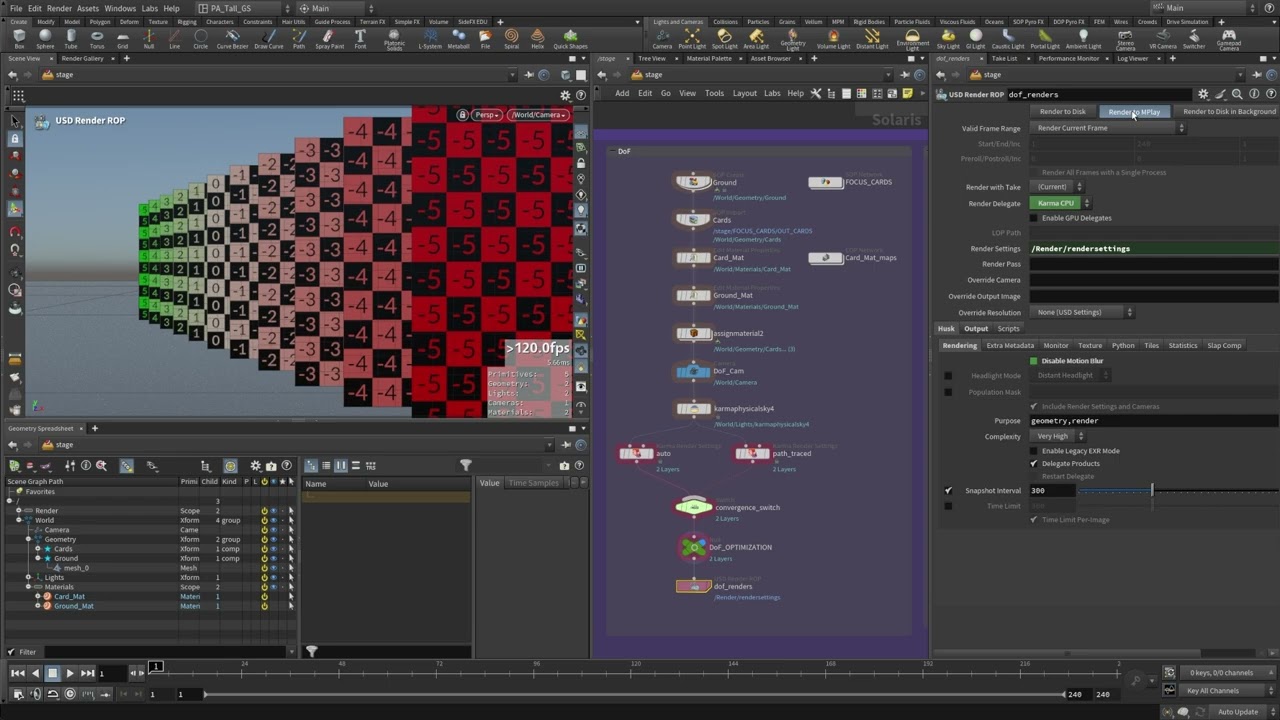The height and width of the screenshot is (720, 1280).
Task: Toggle Enable Legacy EXR Mode checkbox
Action: pyautogui.click(x=1034, y=451)
